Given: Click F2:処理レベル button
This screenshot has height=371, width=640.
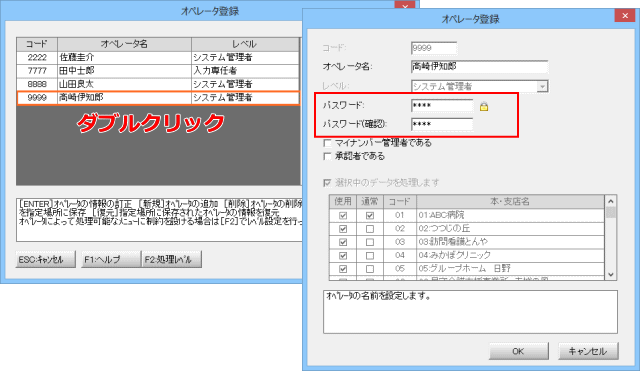Looking at the screenshot, I should (x=171, y=260).
